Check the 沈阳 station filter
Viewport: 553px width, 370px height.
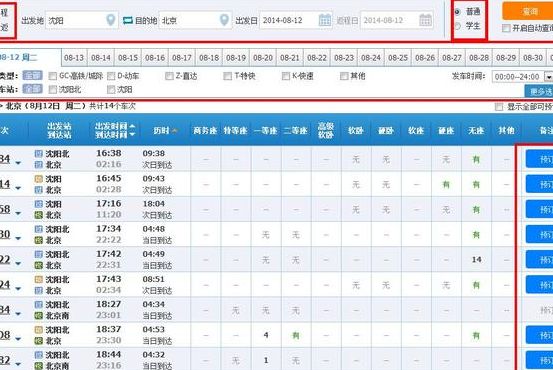[111, 90]
